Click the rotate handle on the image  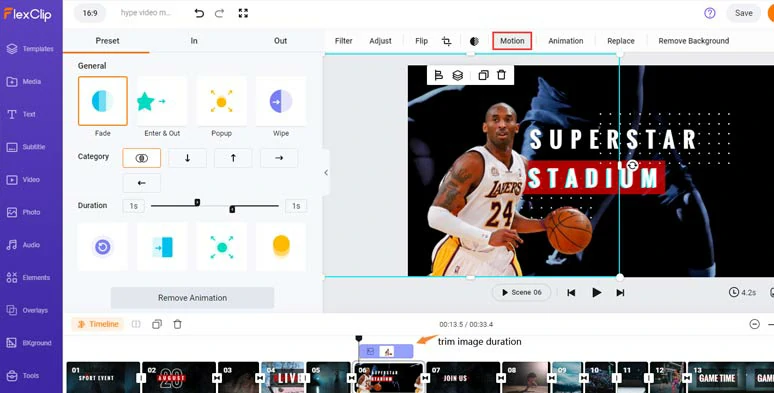click(x=632, y=166)
